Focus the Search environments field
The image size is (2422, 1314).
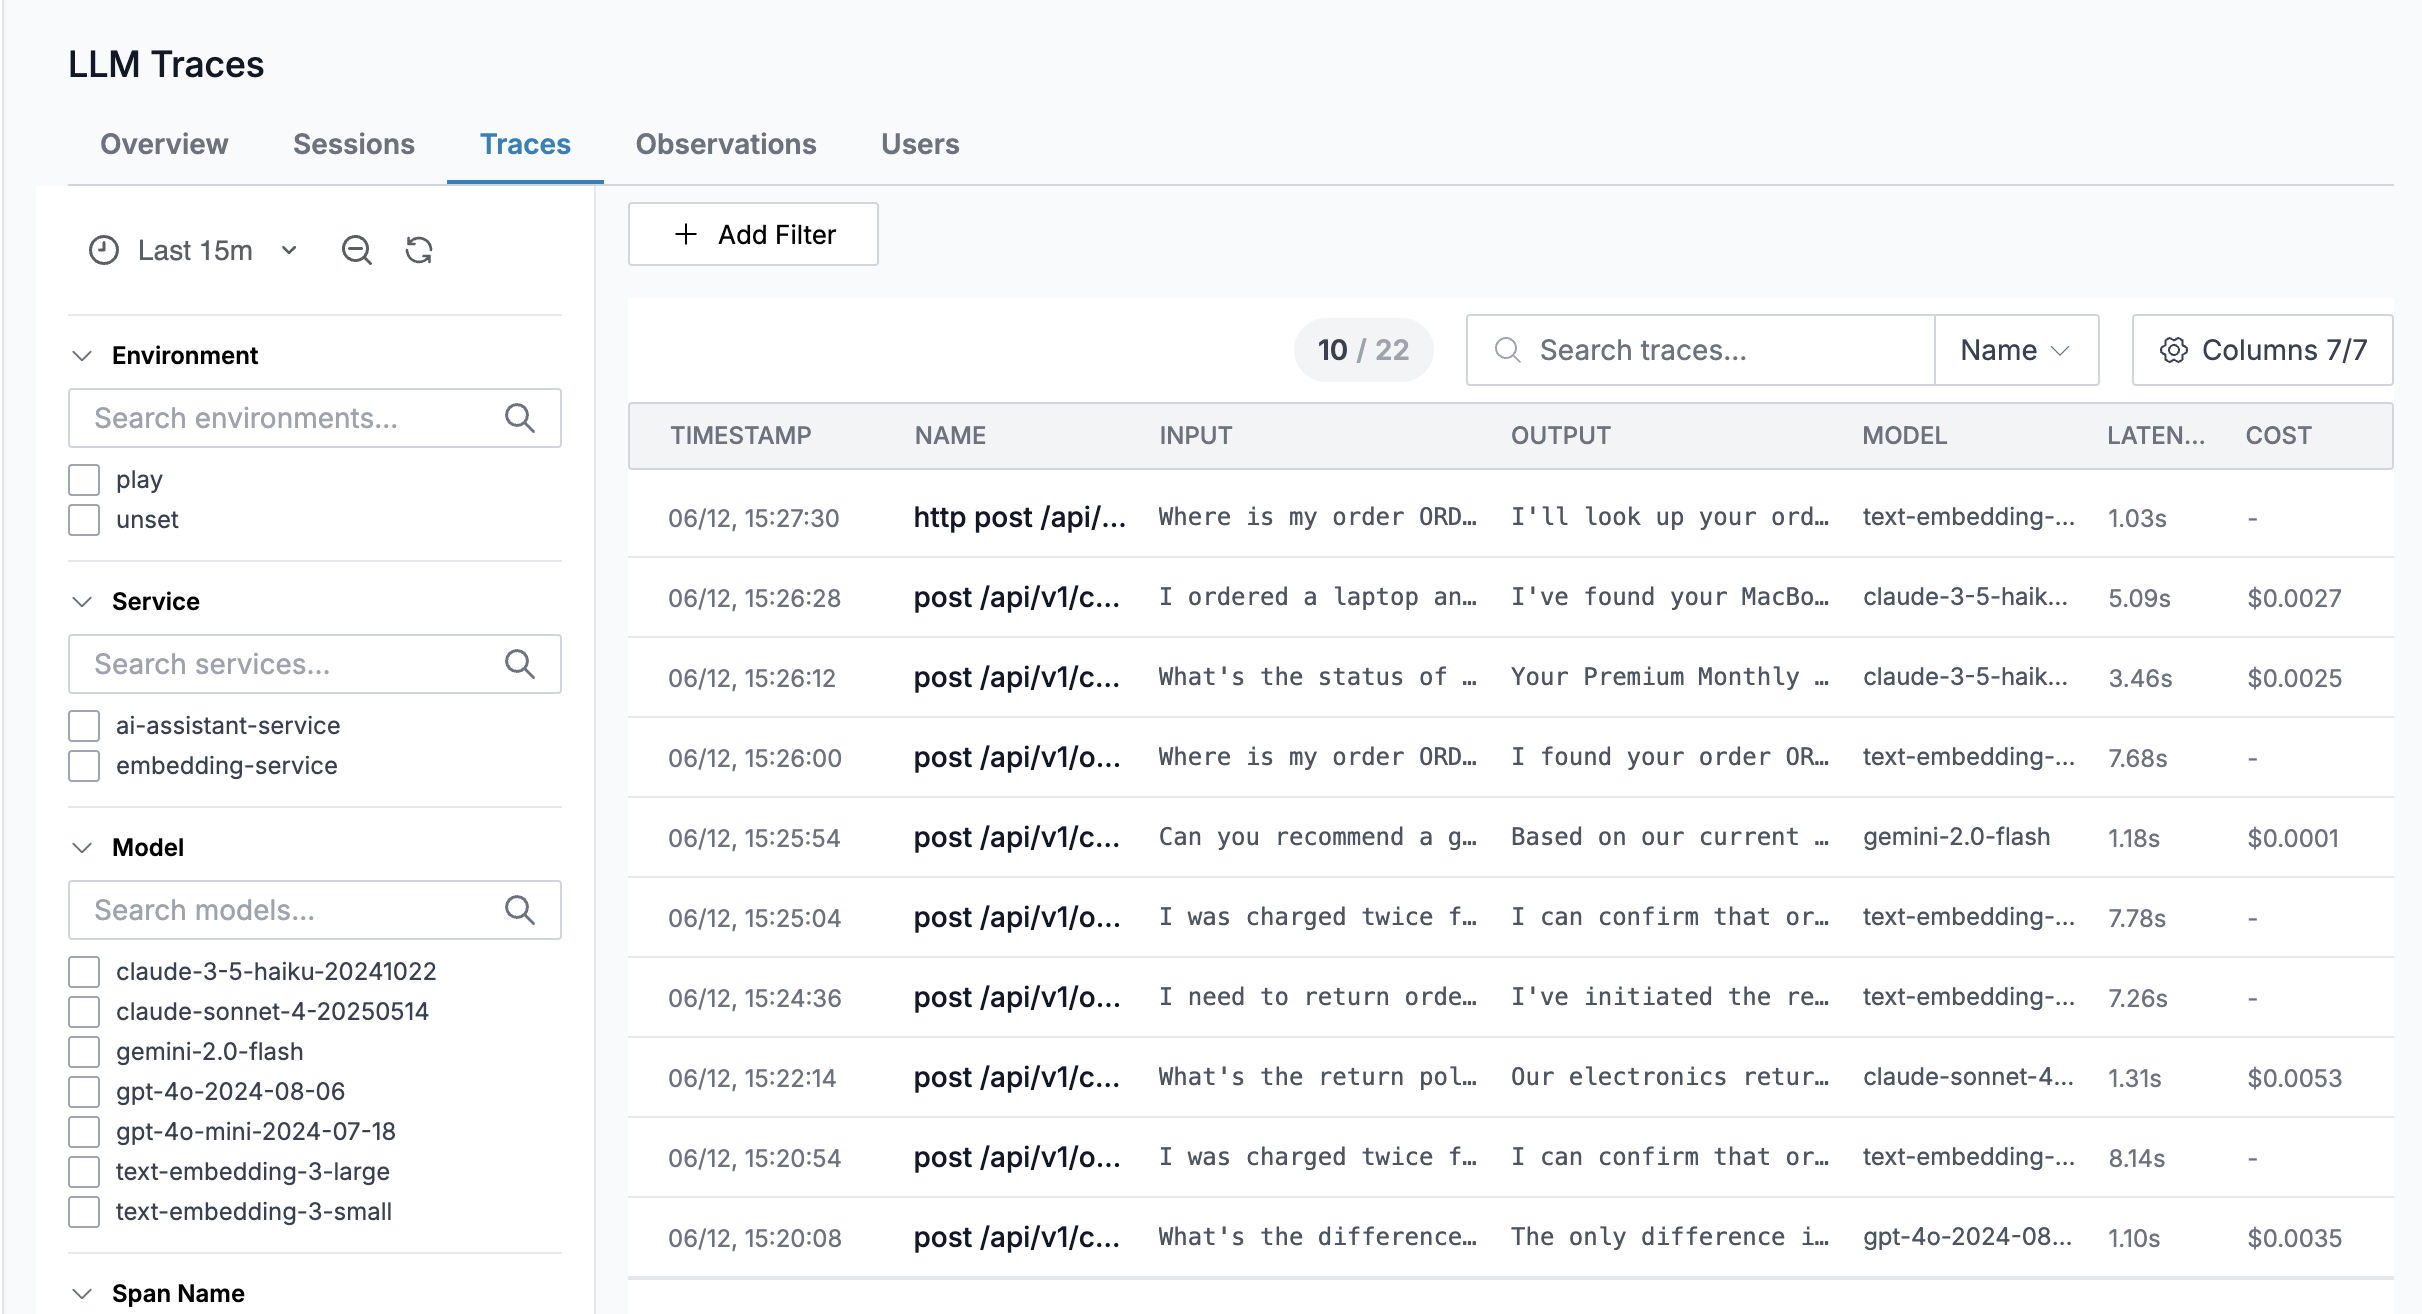point(315,418)
